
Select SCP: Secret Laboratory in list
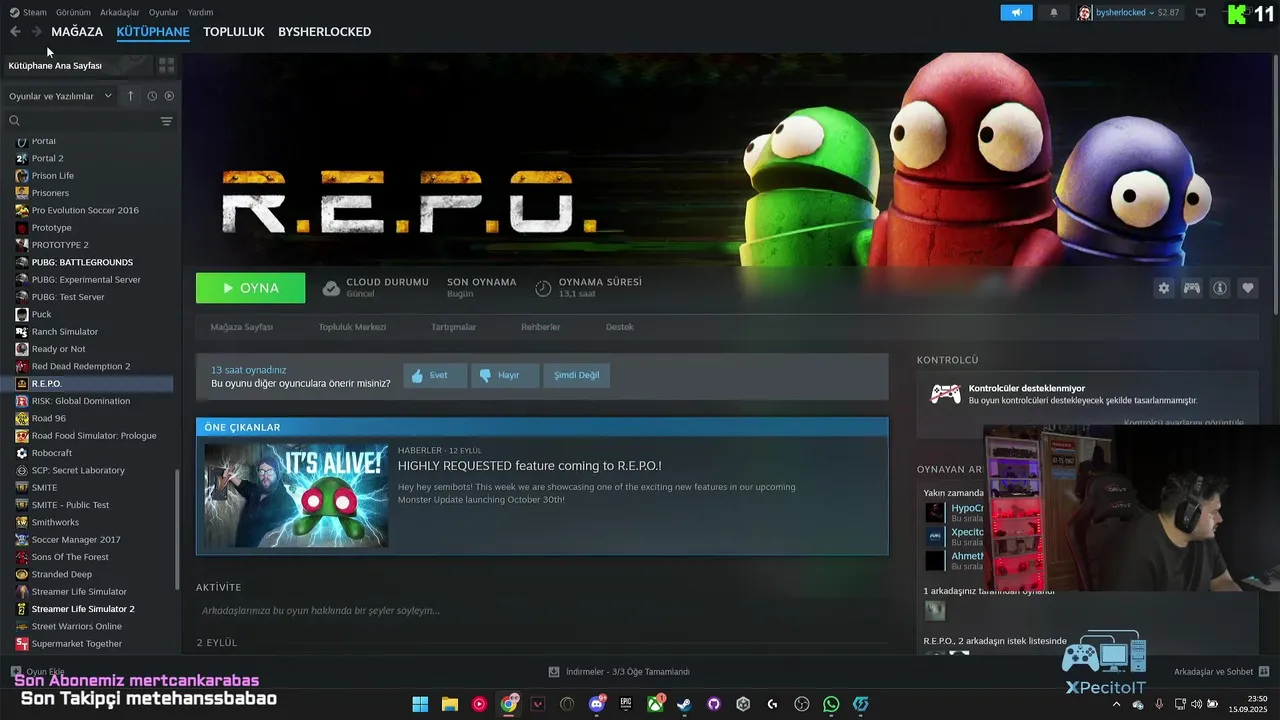[x=78, y=470]
